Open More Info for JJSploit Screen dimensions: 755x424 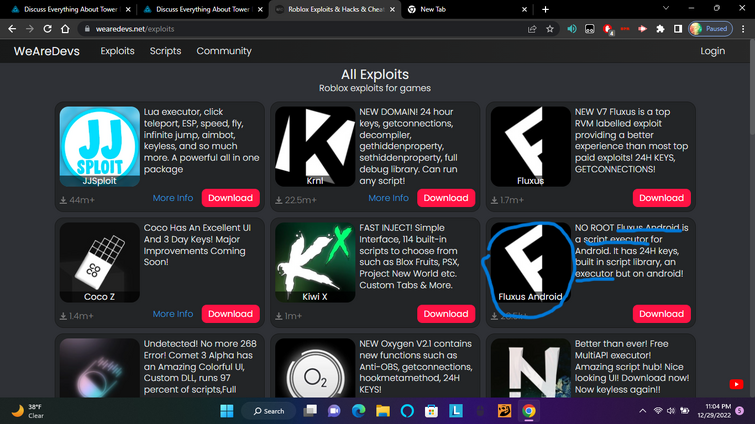click(173, 198)
